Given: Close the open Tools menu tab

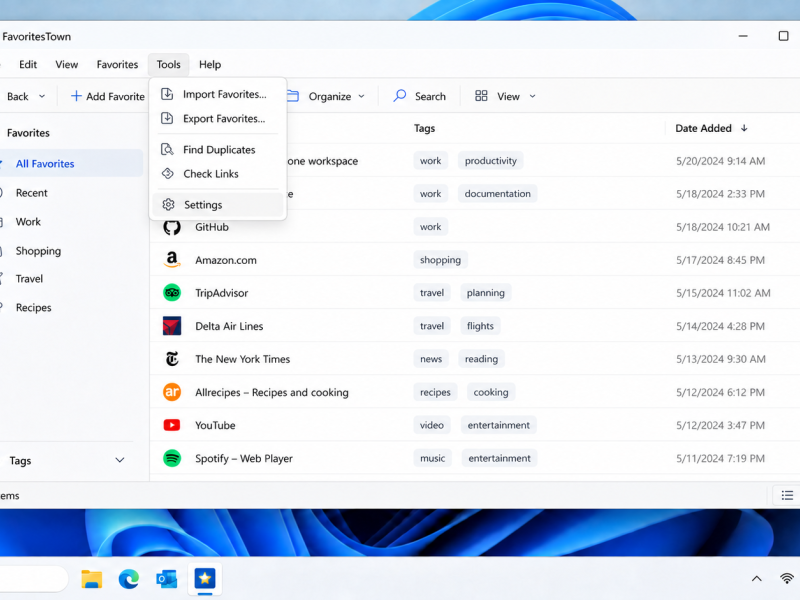Looking at the screenshot, I should [x=168, y=65].
